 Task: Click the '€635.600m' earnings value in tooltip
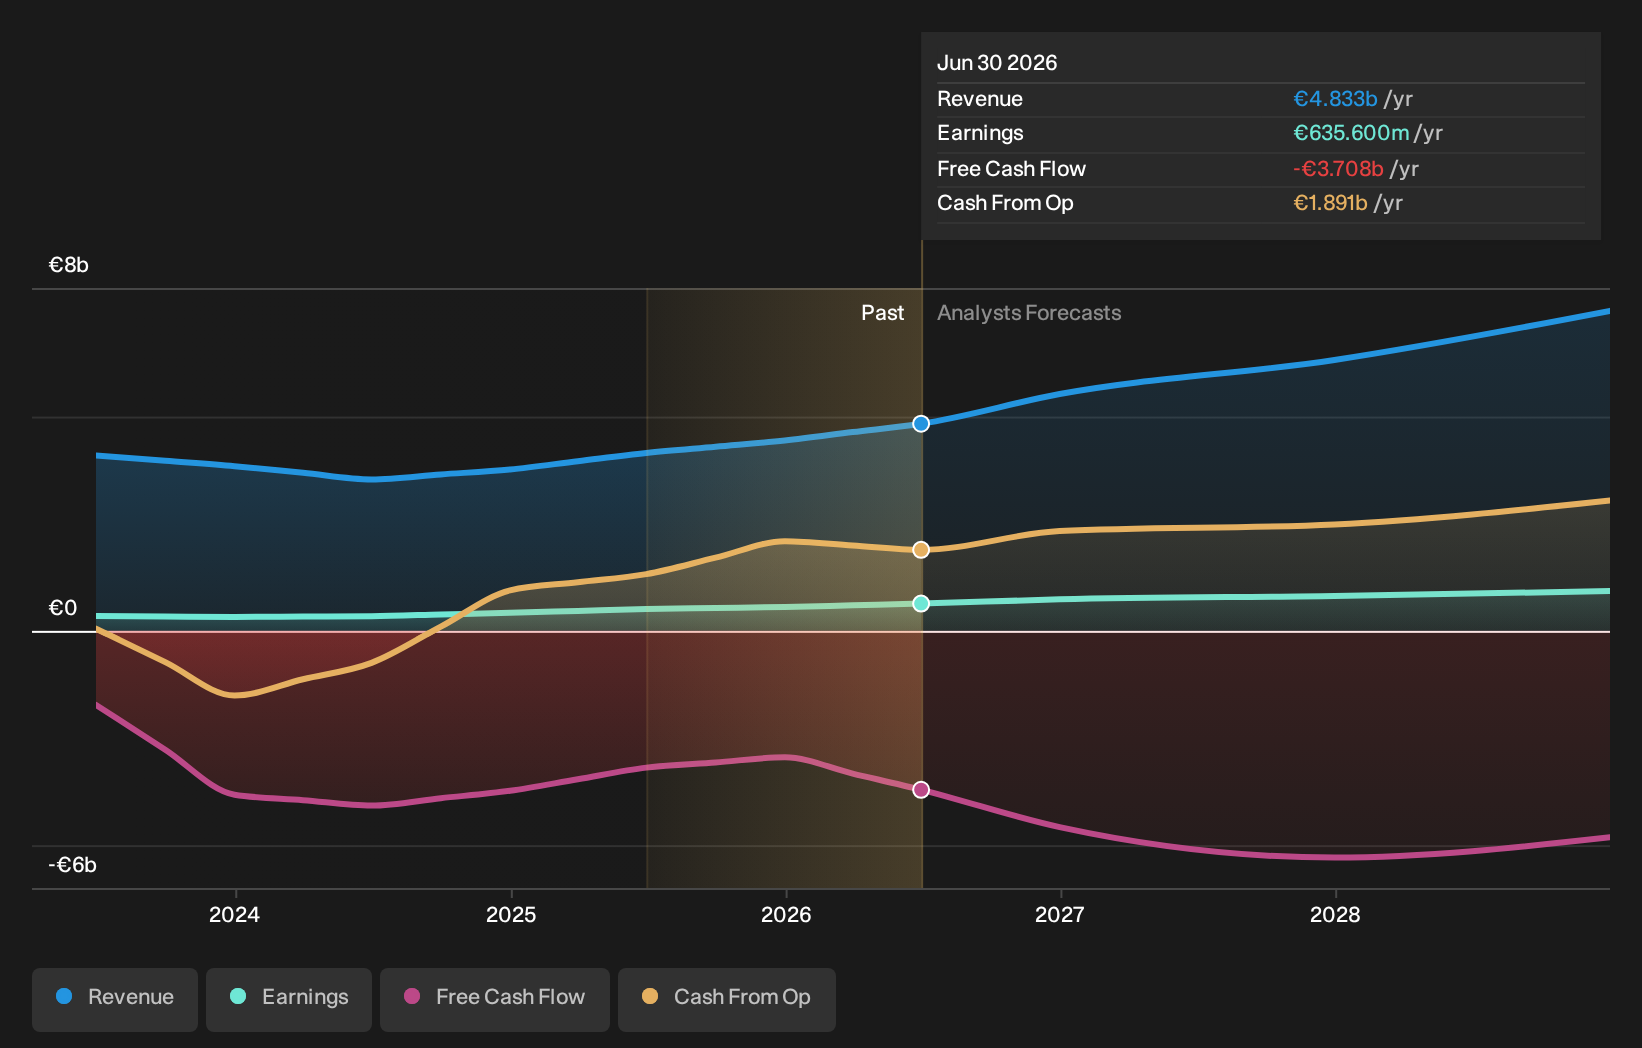(1351, 133)
